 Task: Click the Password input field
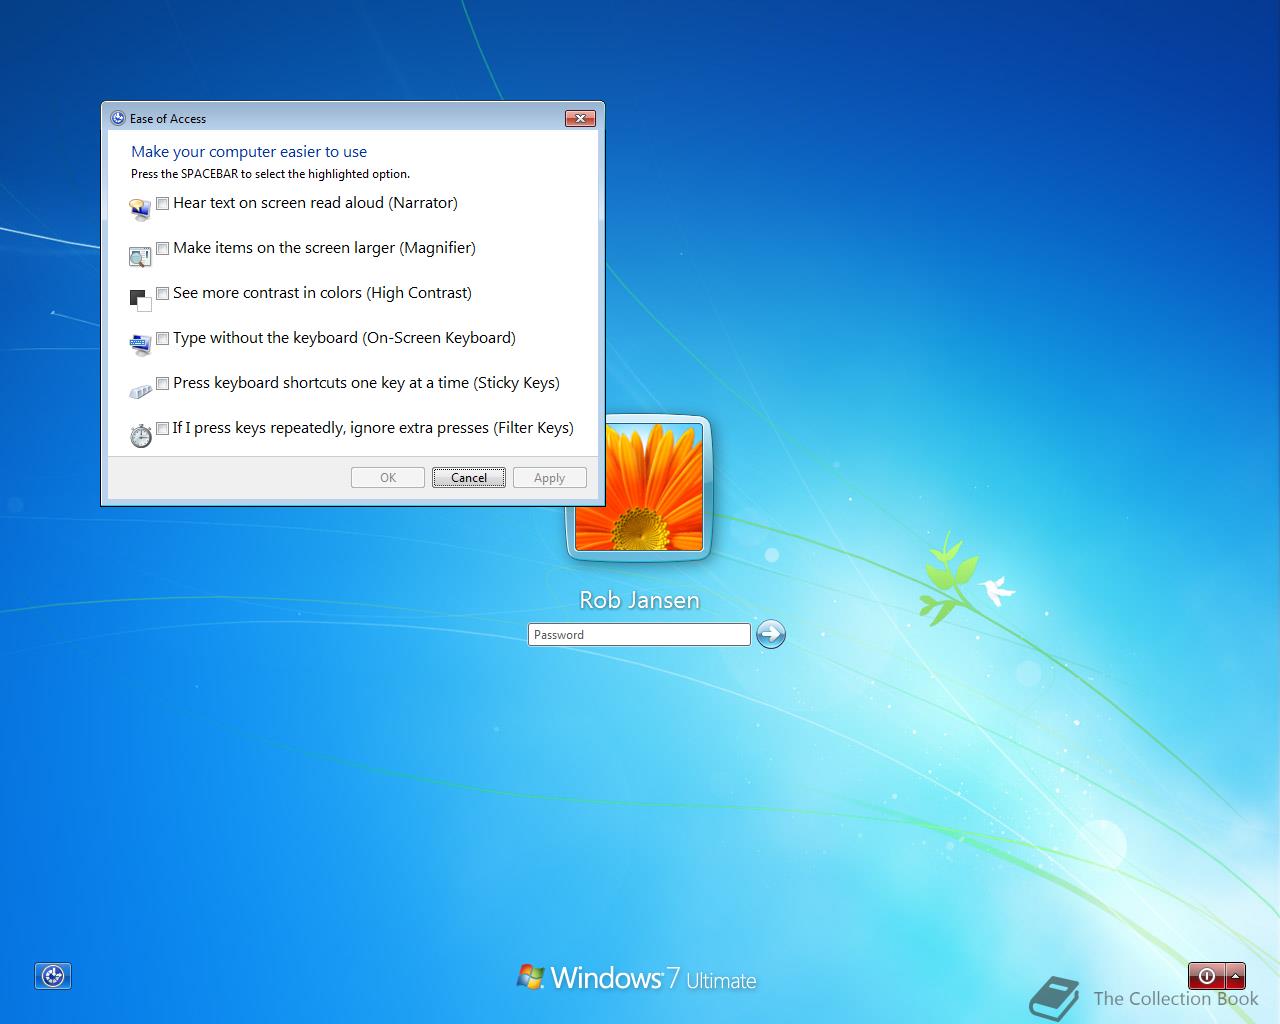639,634
